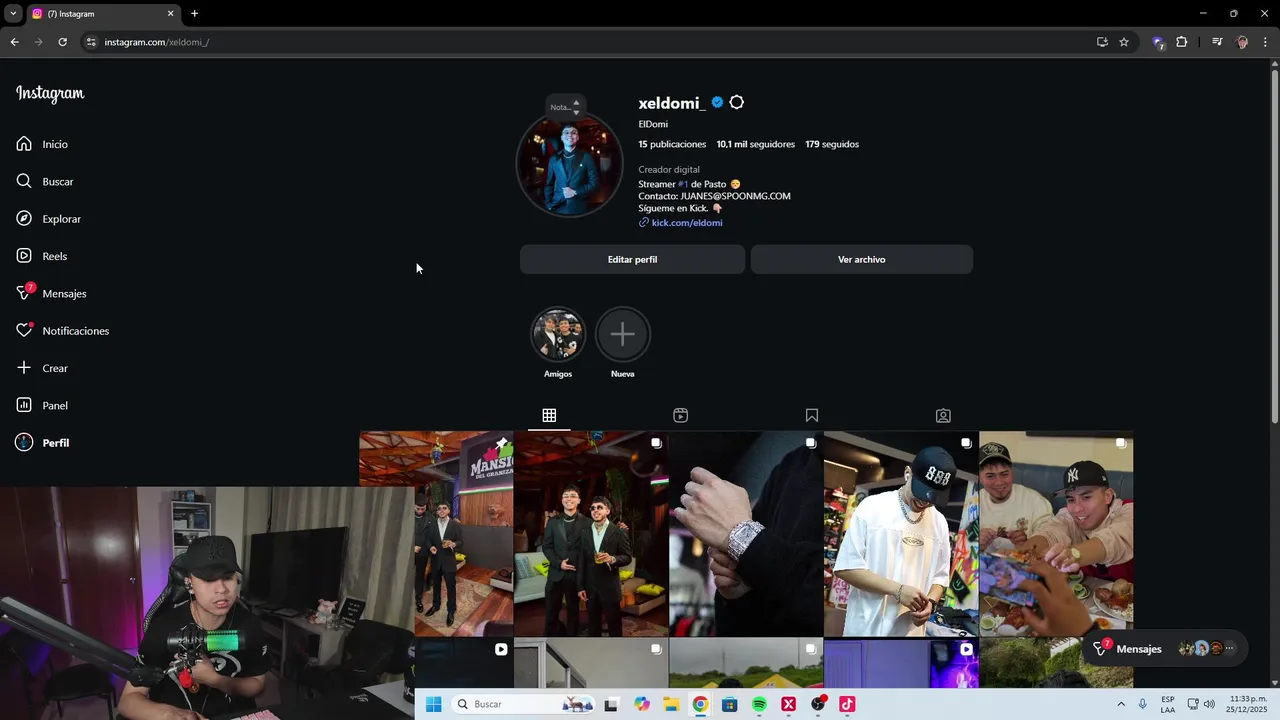Click the Instagram logo

[50, 94]
